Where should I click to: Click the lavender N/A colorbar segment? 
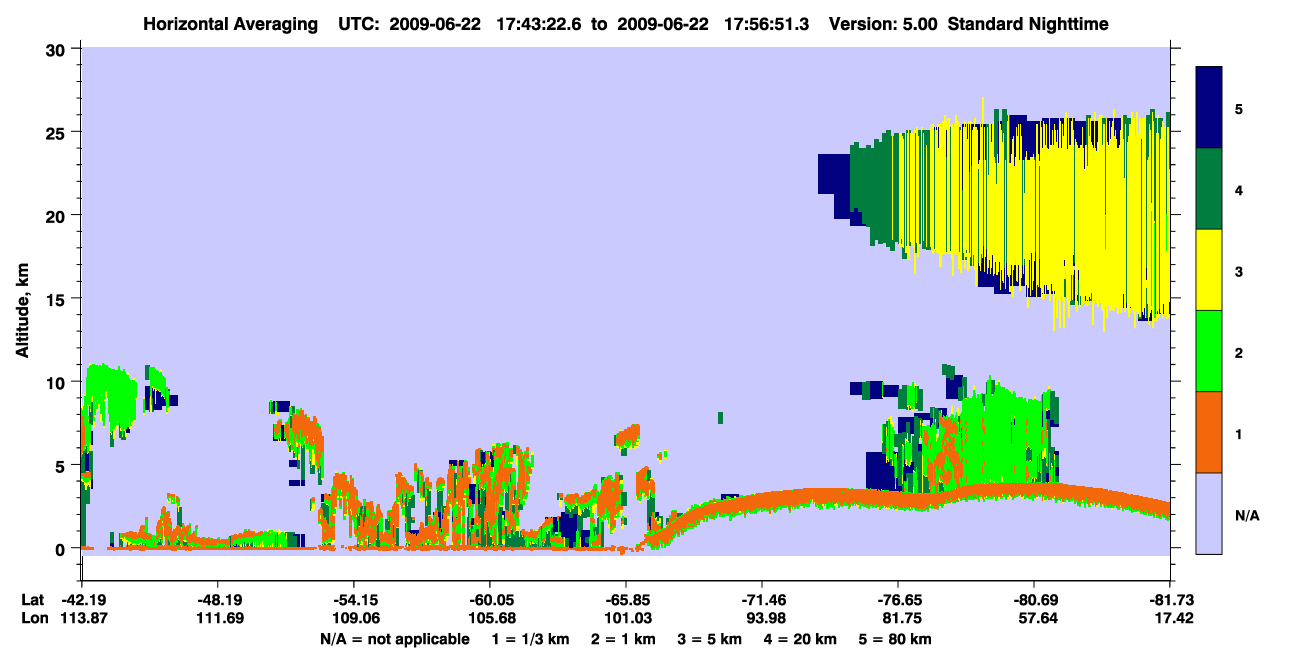pyautogui.click(x=1209, y=513)
